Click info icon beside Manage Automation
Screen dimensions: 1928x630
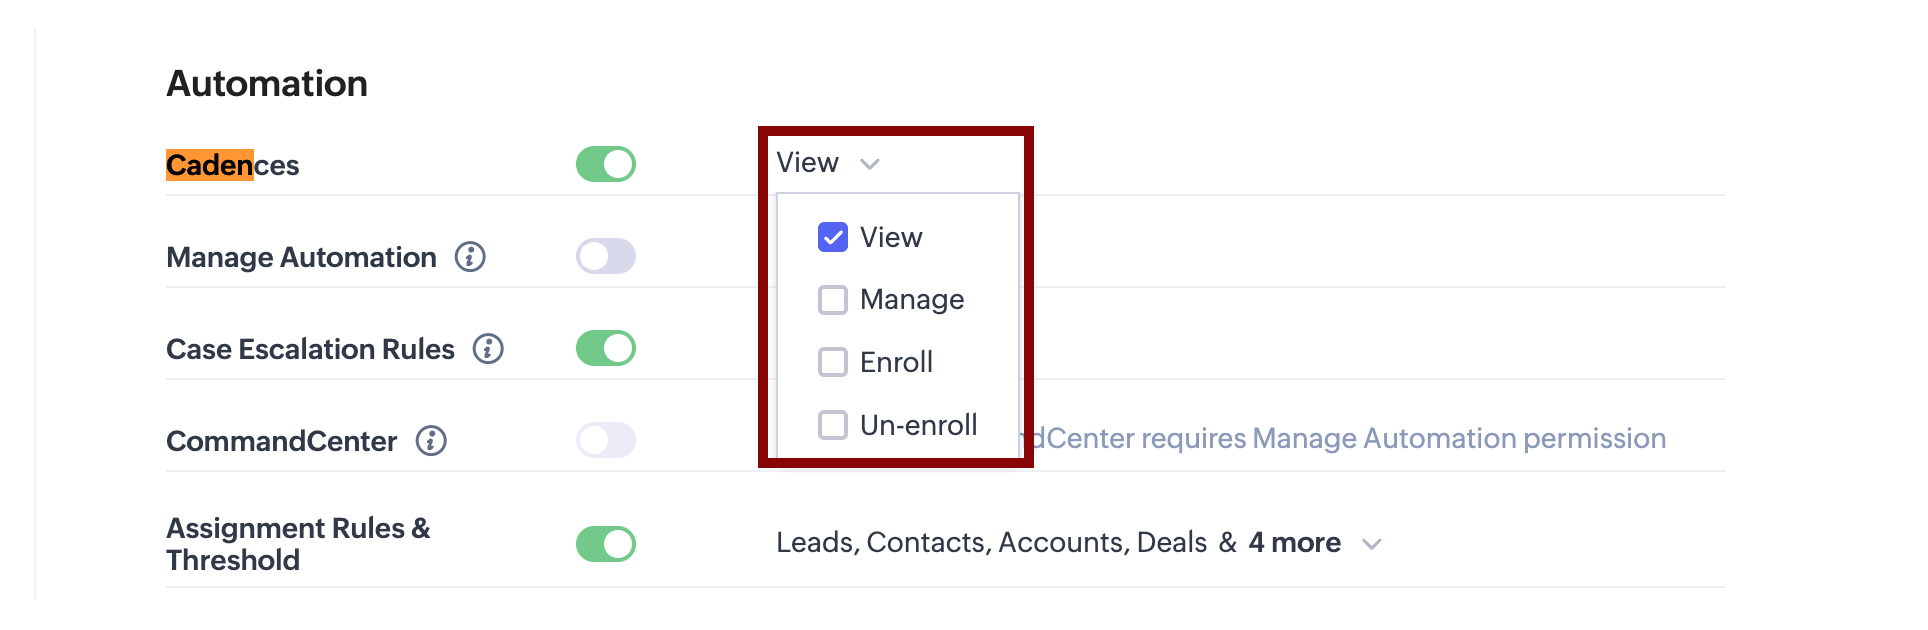tap(470, 257)
